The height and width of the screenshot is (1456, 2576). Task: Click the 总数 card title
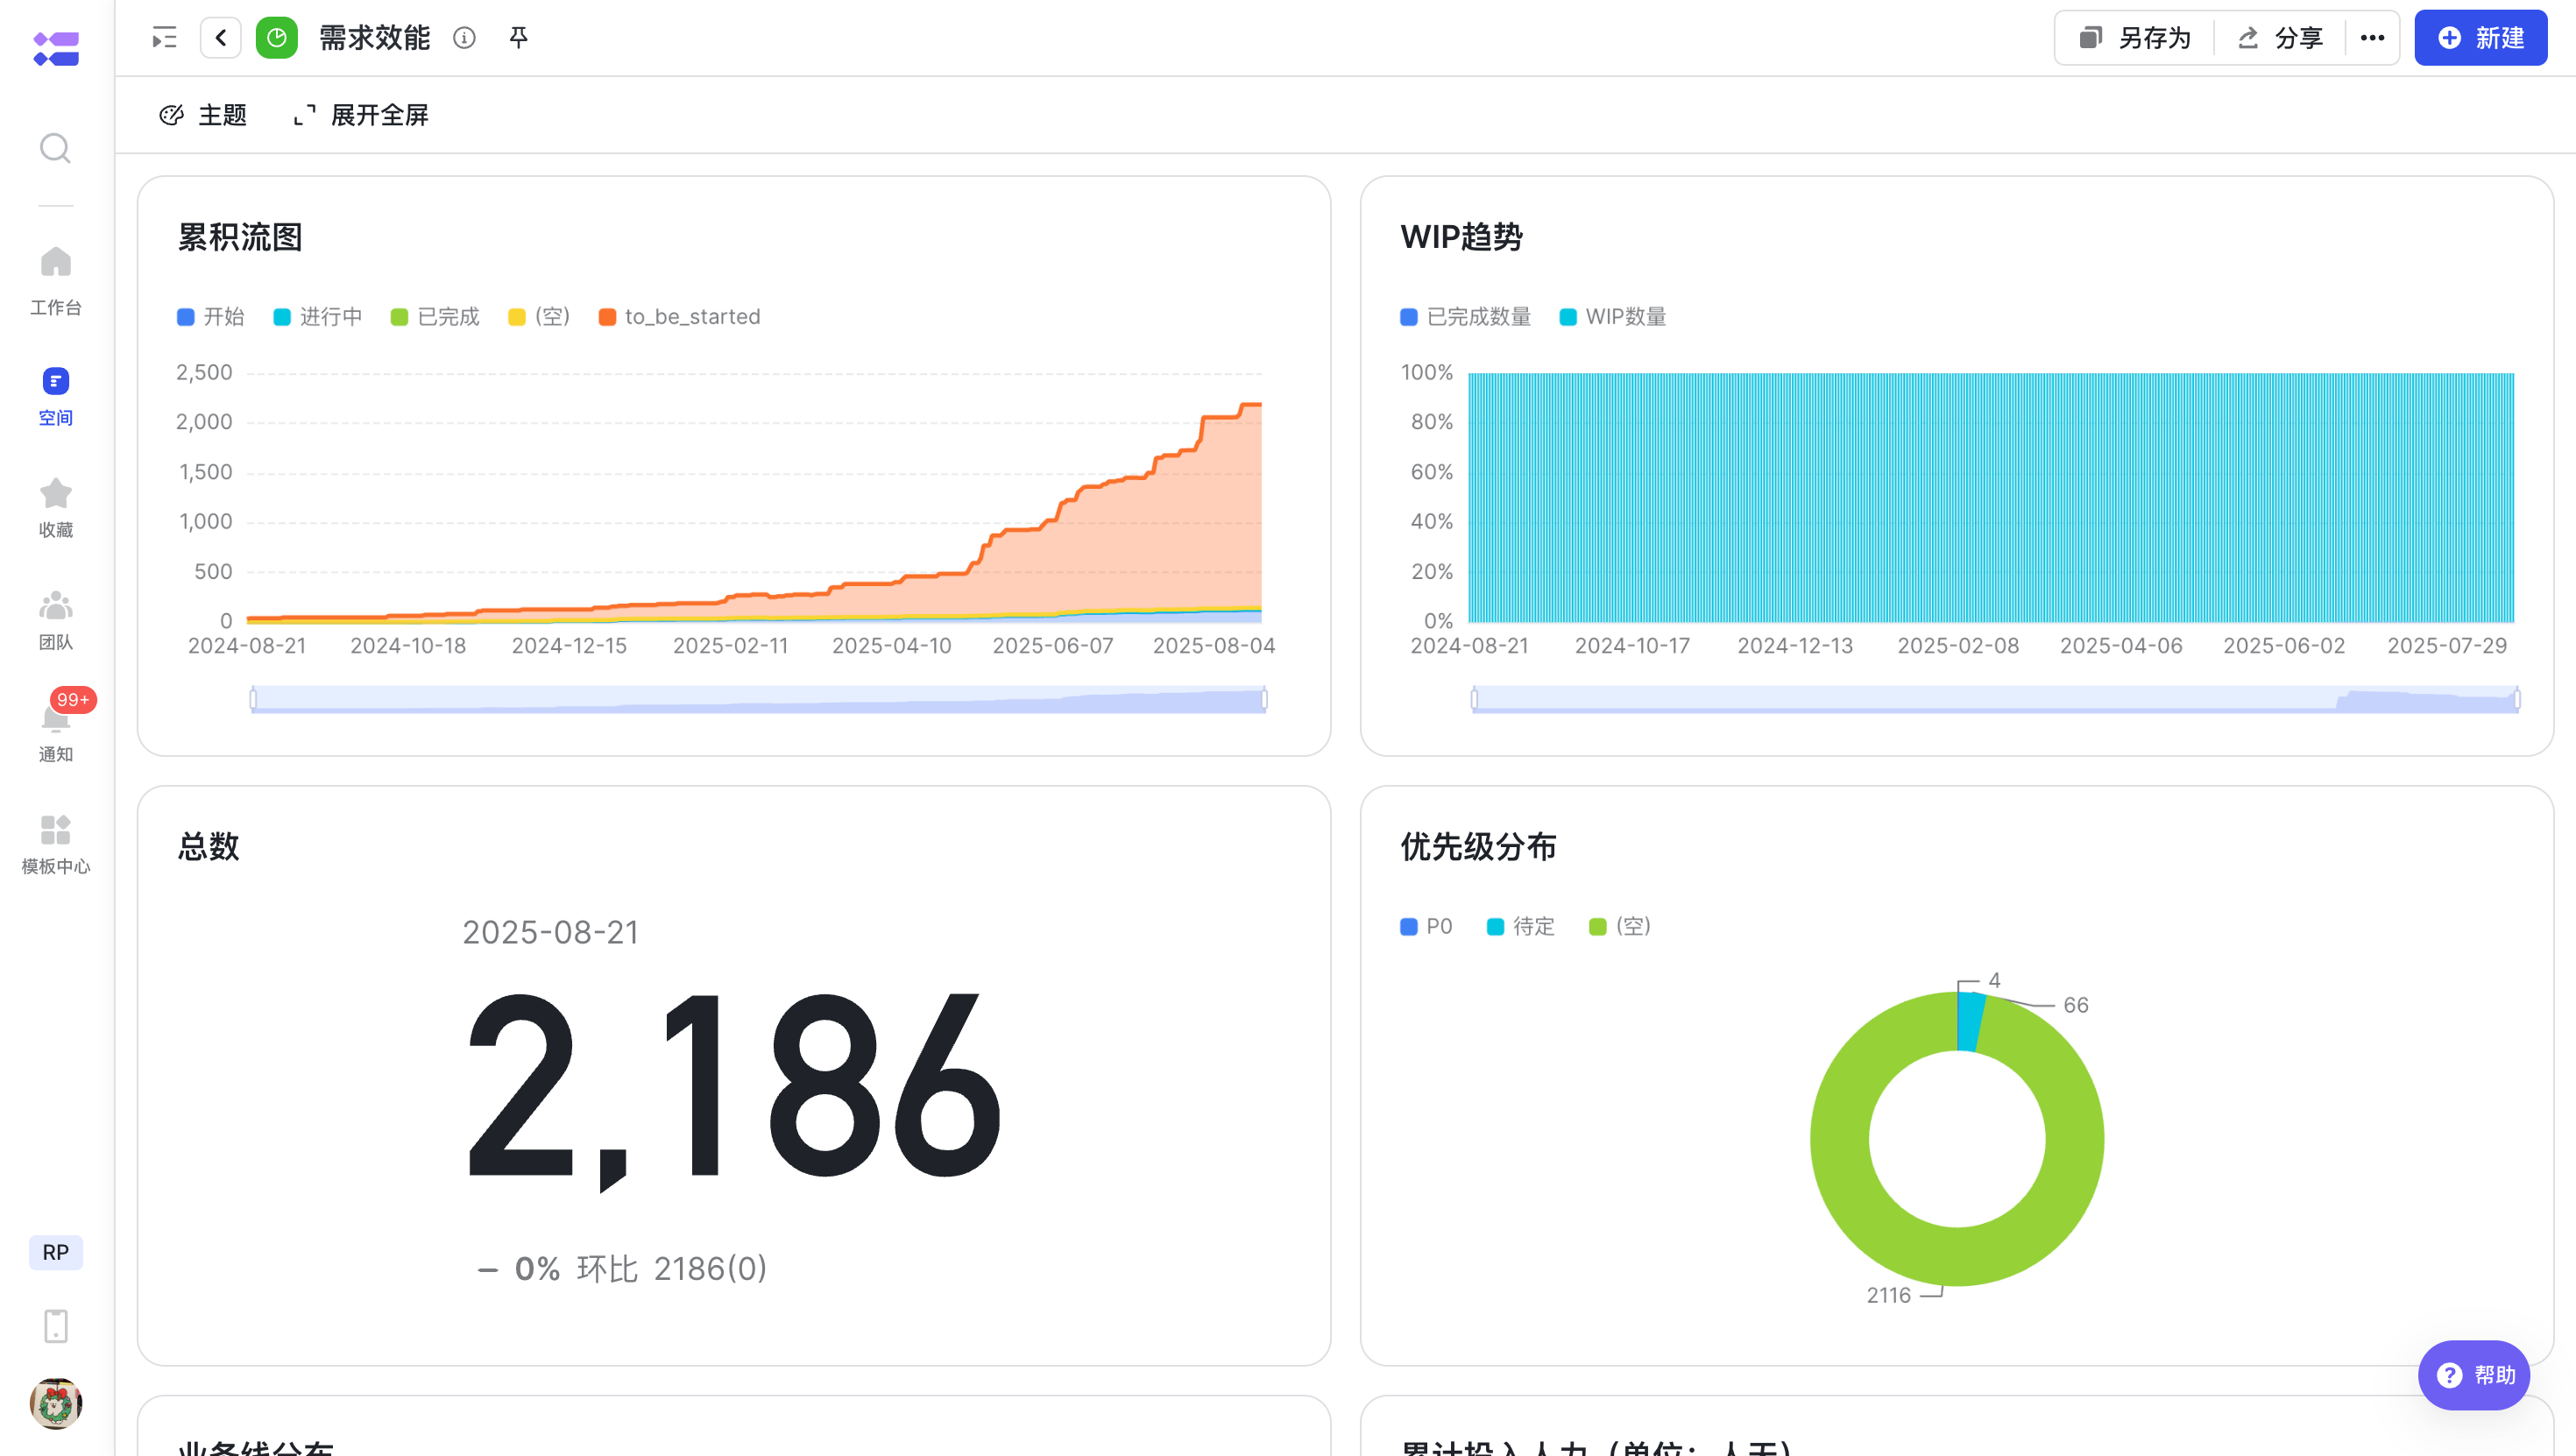[209, 847]
